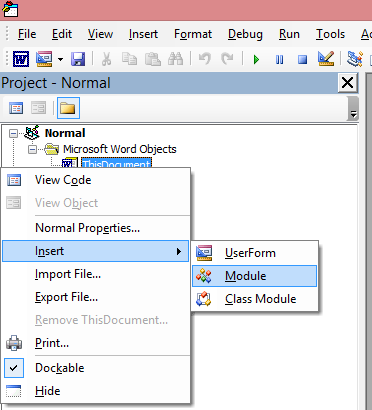Click the Standard toolbar grip handle
The width and height of the screenshot is (372, 410).
pyautogui.click(x=7, y=59)
